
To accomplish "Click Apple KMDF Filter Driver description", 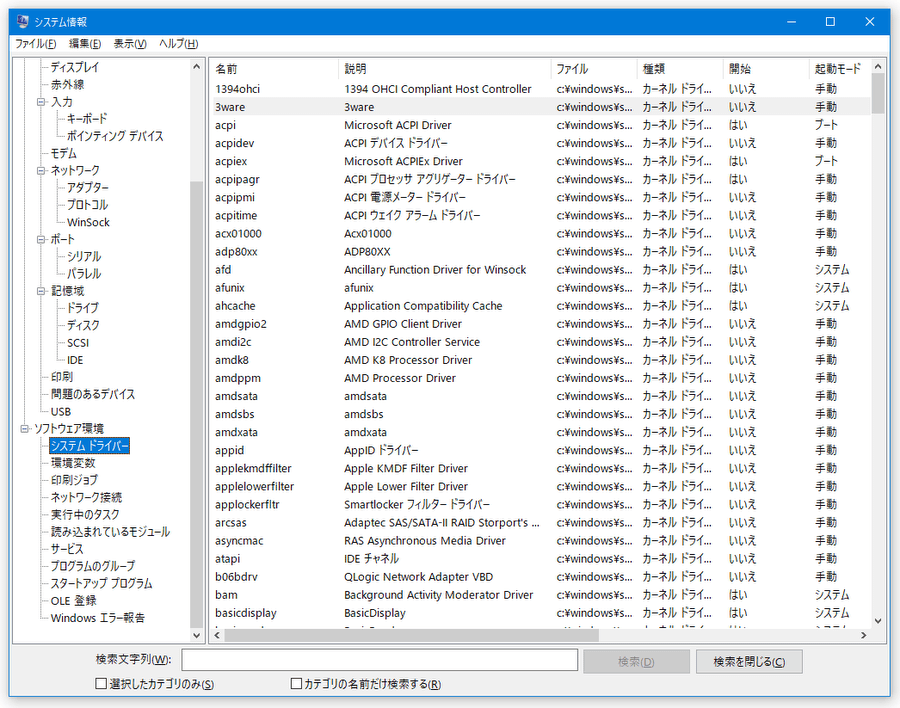I will click(x=406, y=469).
